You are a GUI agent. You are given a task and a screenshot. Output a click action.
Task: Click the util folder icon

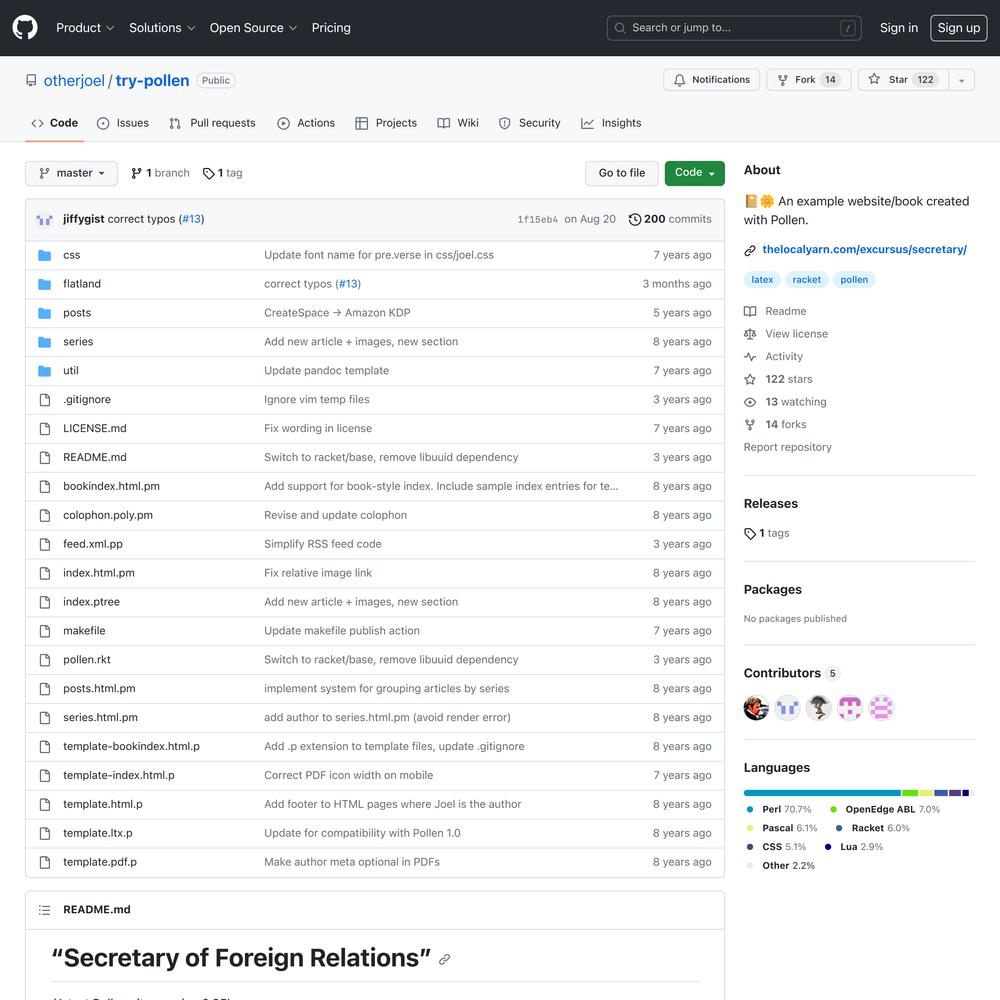click(x=45, y=371)
